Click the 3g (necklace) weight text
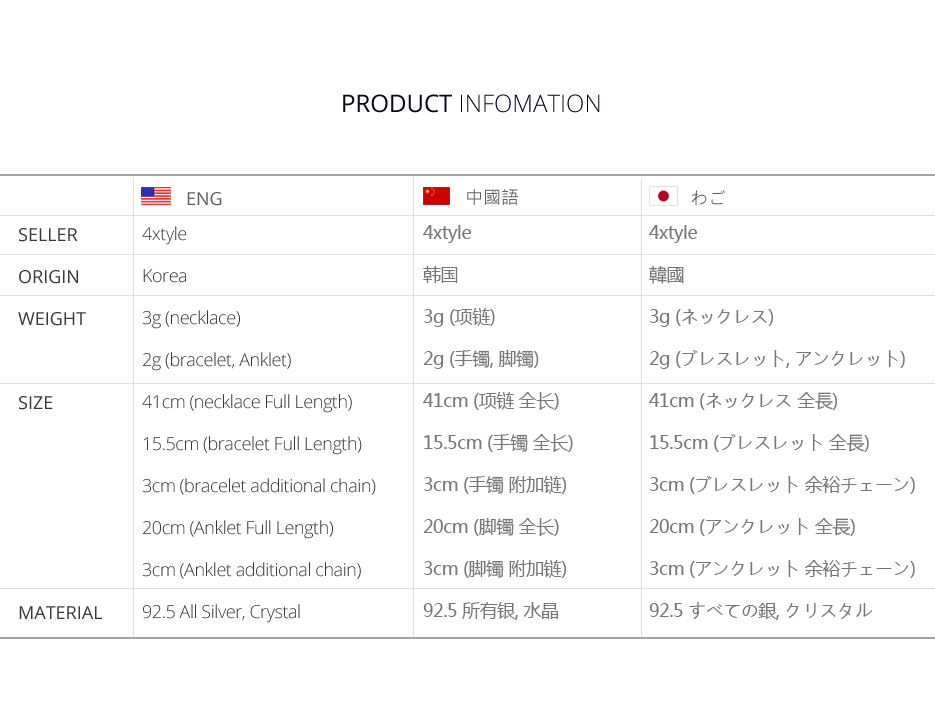Screen dimensions: 935x715 [x=191, y=318]
